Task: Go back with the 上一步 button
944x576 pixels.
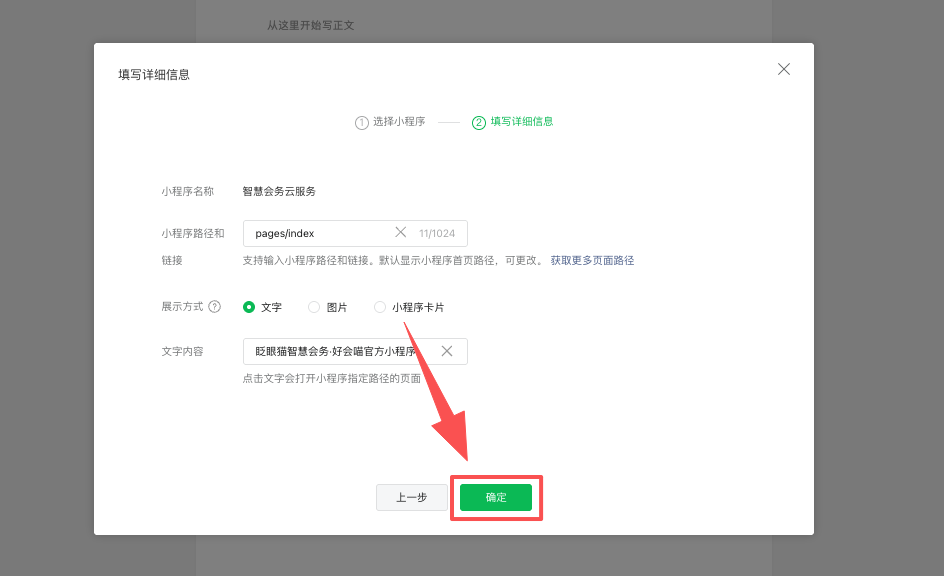Action: click(x=411, y=497)
